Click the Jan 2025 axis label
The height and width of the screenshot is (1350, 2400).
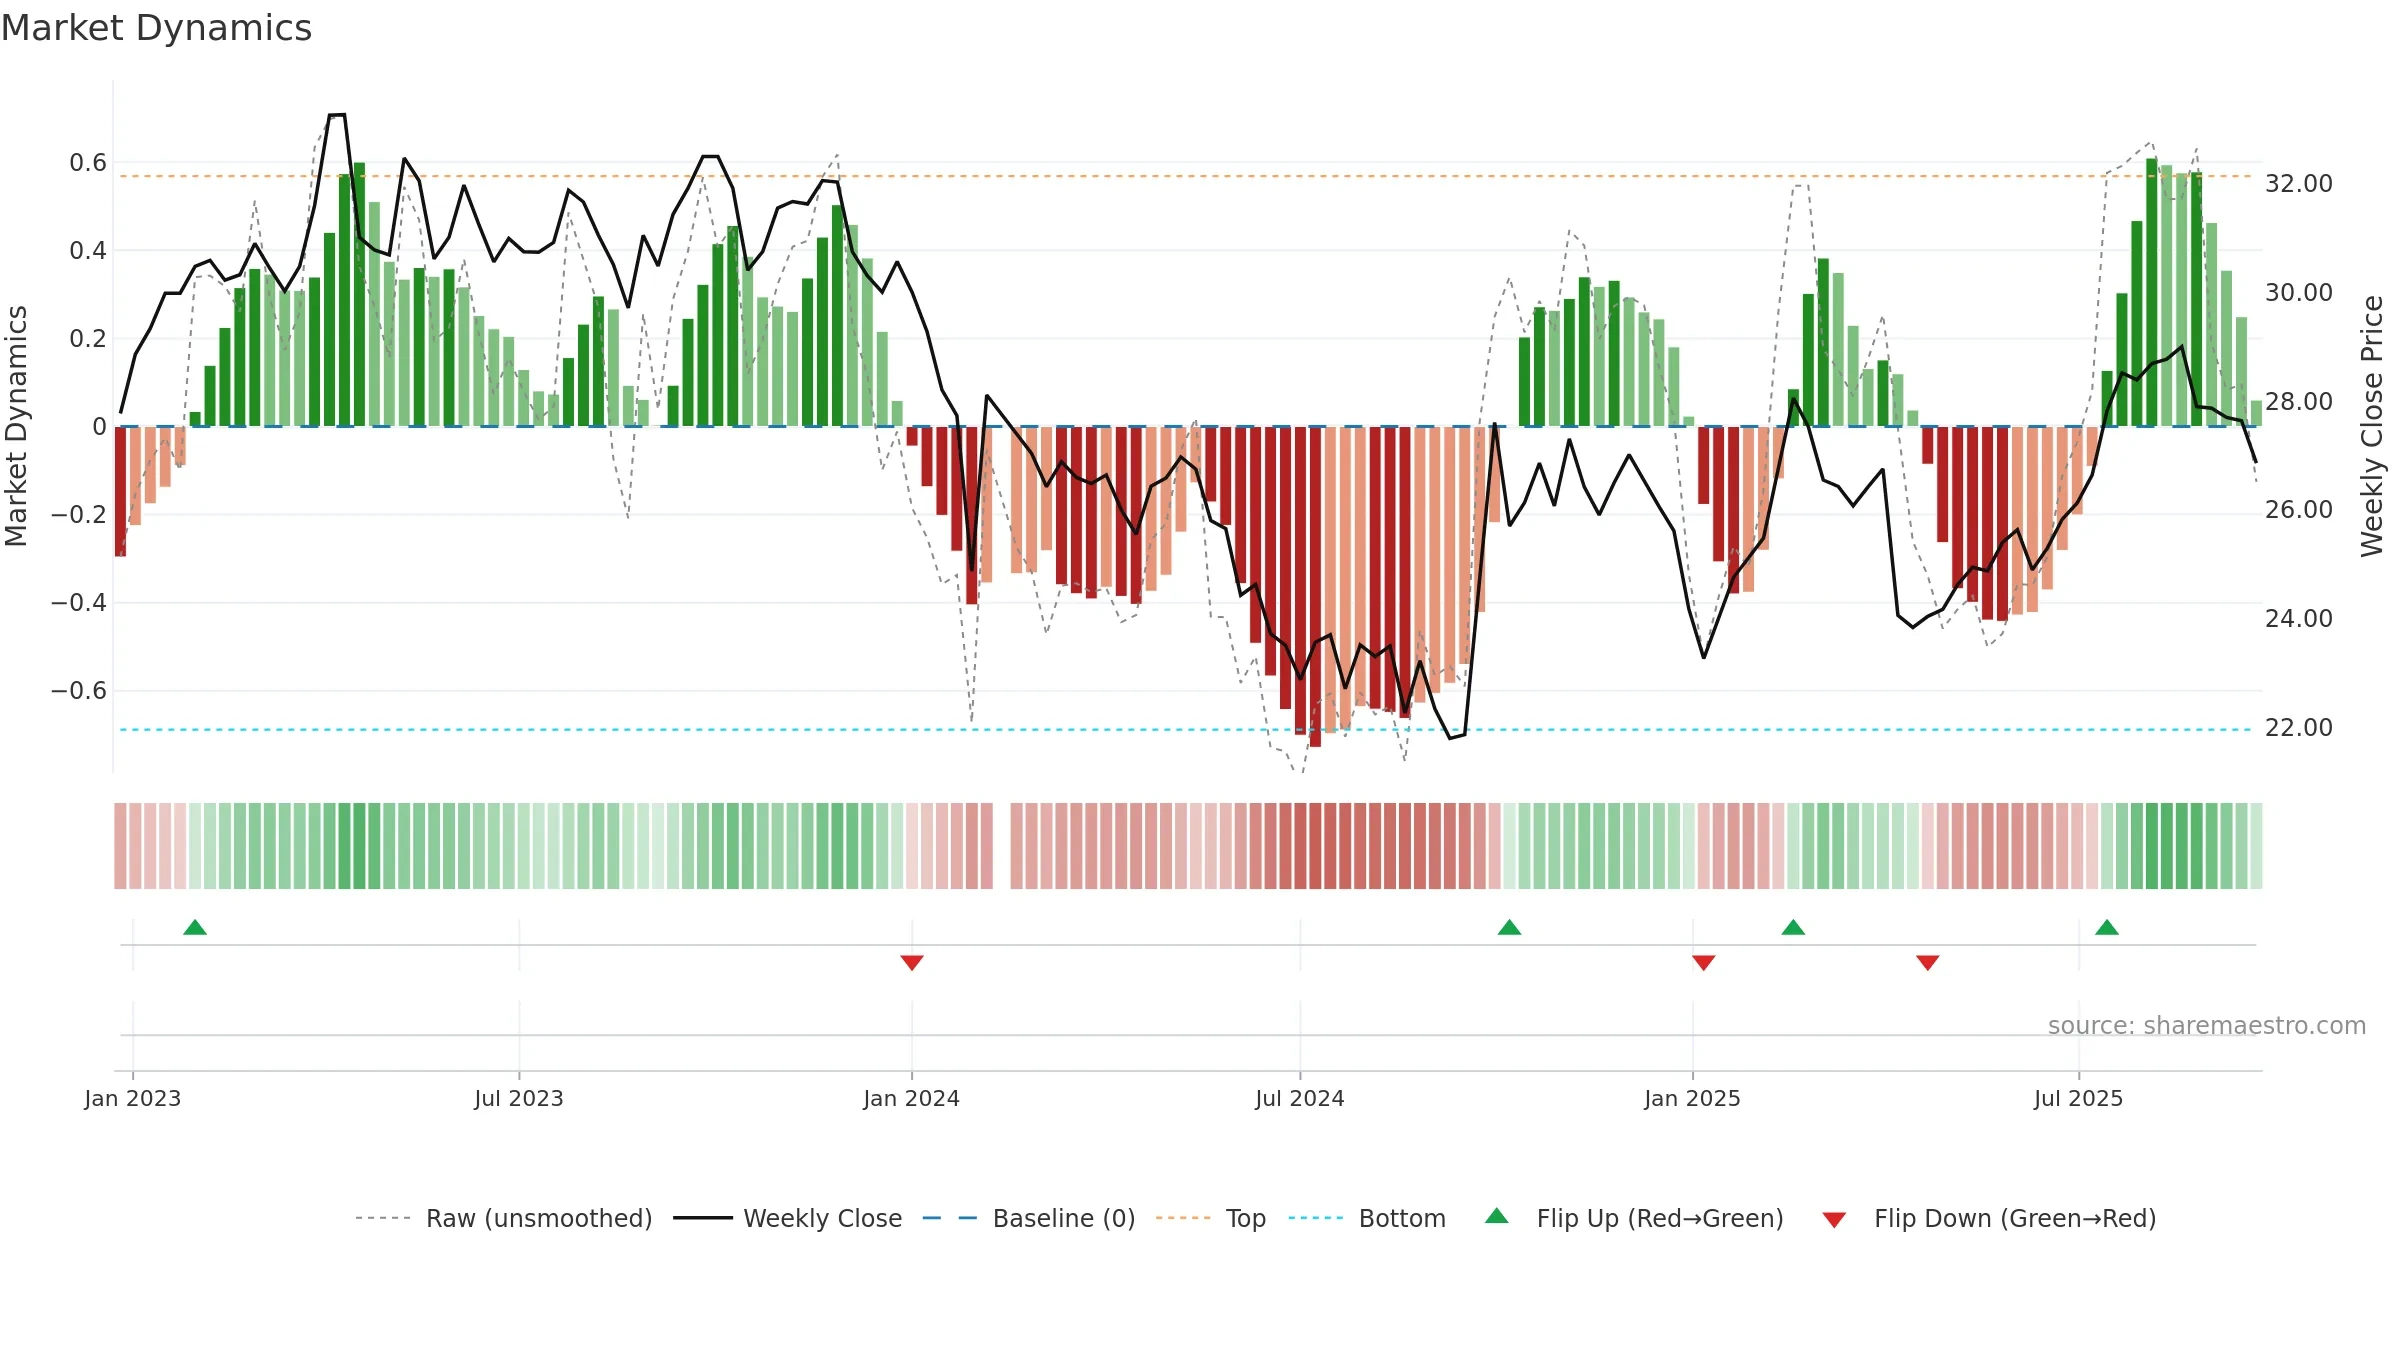pyautogui.click(x=1693, y=1098)
